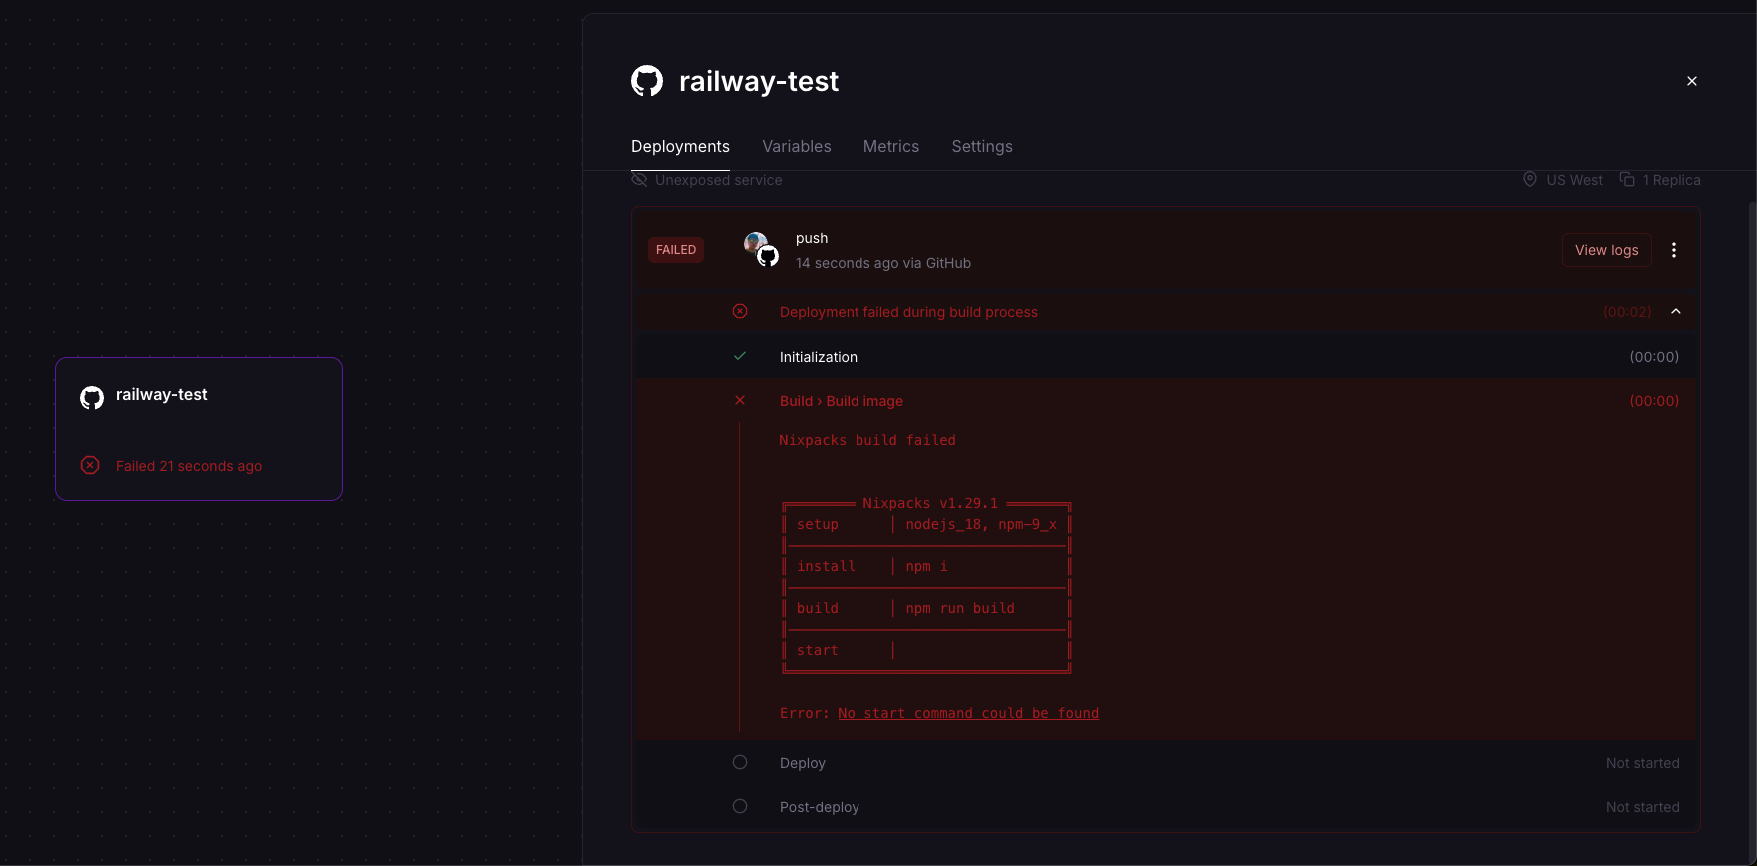
Task: Click the GitHub logo beside railway-test title
Action: tap(647, 81)
